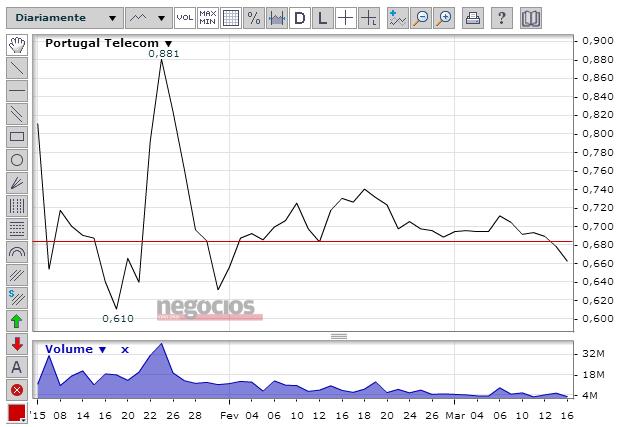Viewport: 640px width, 427px height.
Task: Grab the panel splitter handle above Volume
Action: [339, 337]
